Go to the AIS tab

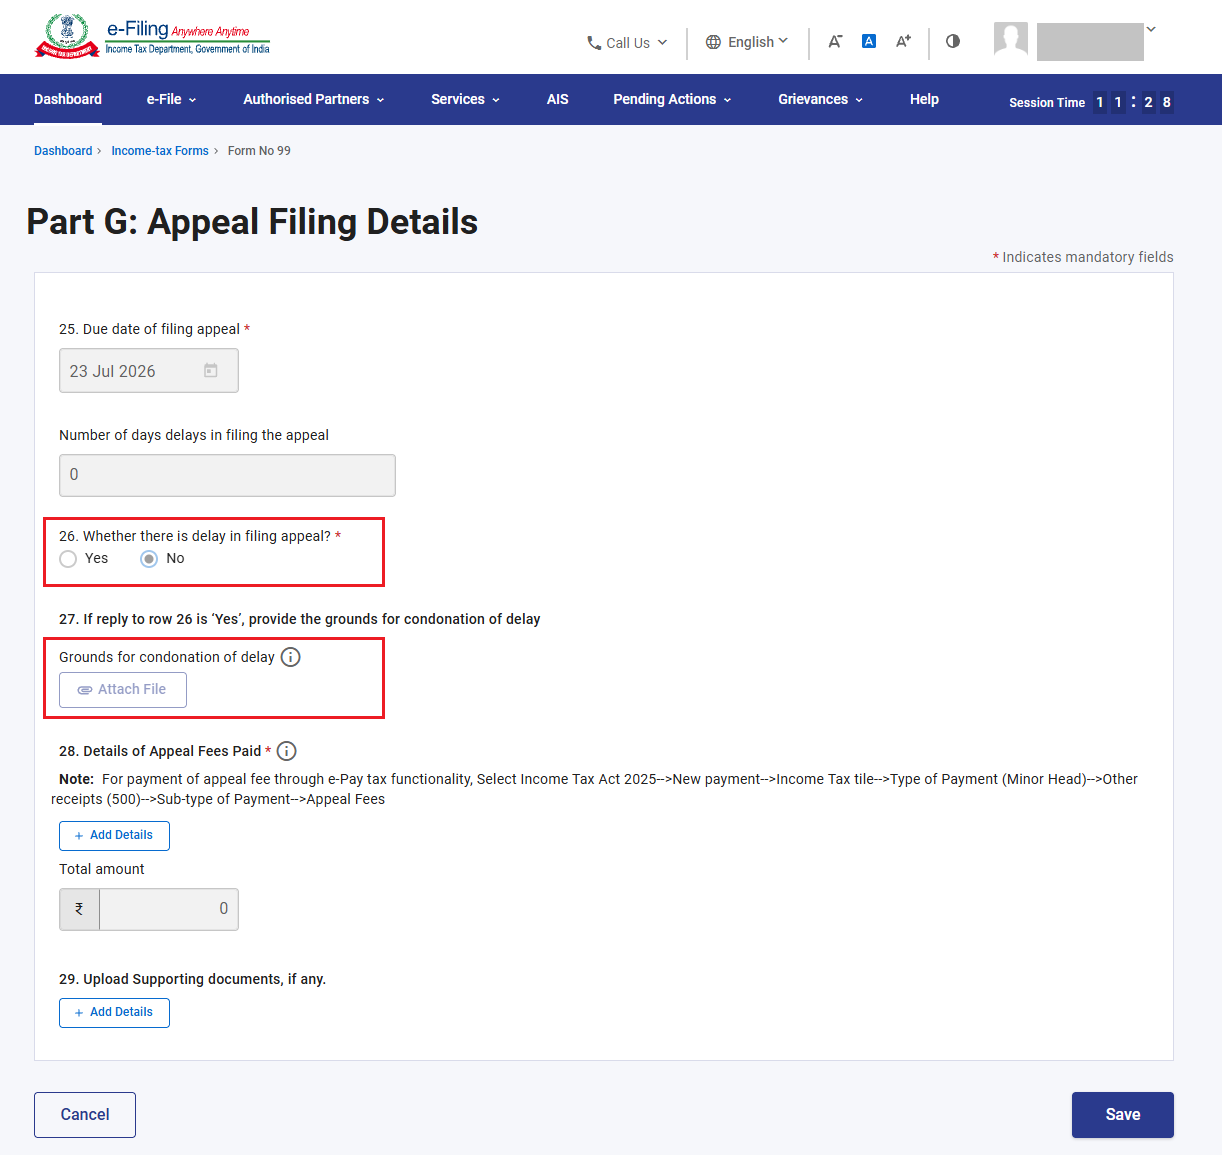point(558,99)
